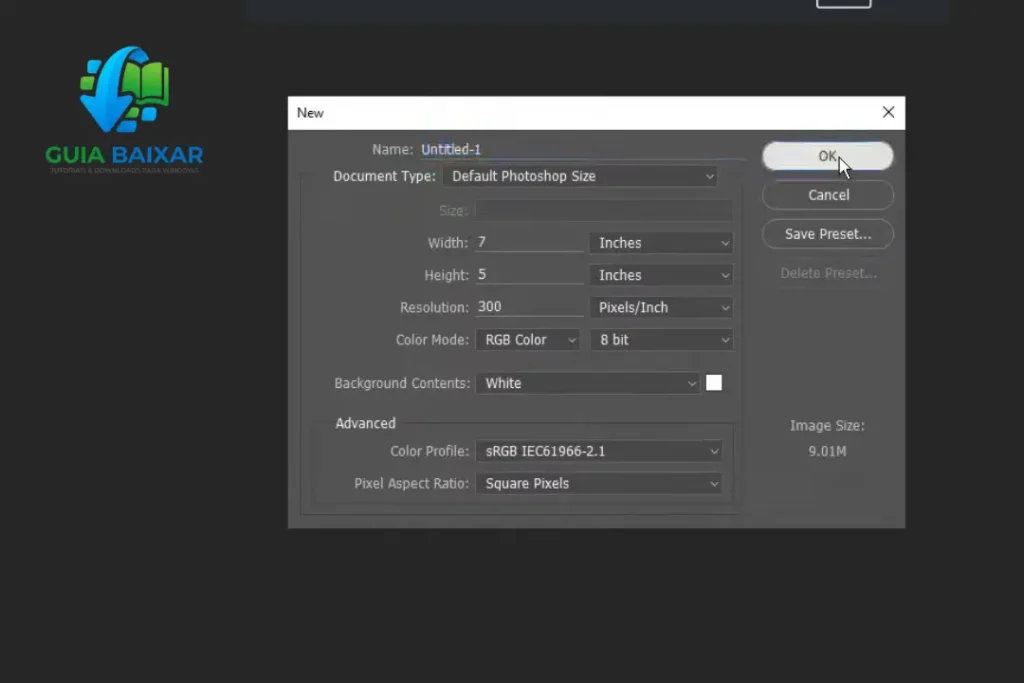Open the Pixels/Inch resolution units dropdown
The width and height of the screenshot is (1024, 683).
tap(661, 308)
